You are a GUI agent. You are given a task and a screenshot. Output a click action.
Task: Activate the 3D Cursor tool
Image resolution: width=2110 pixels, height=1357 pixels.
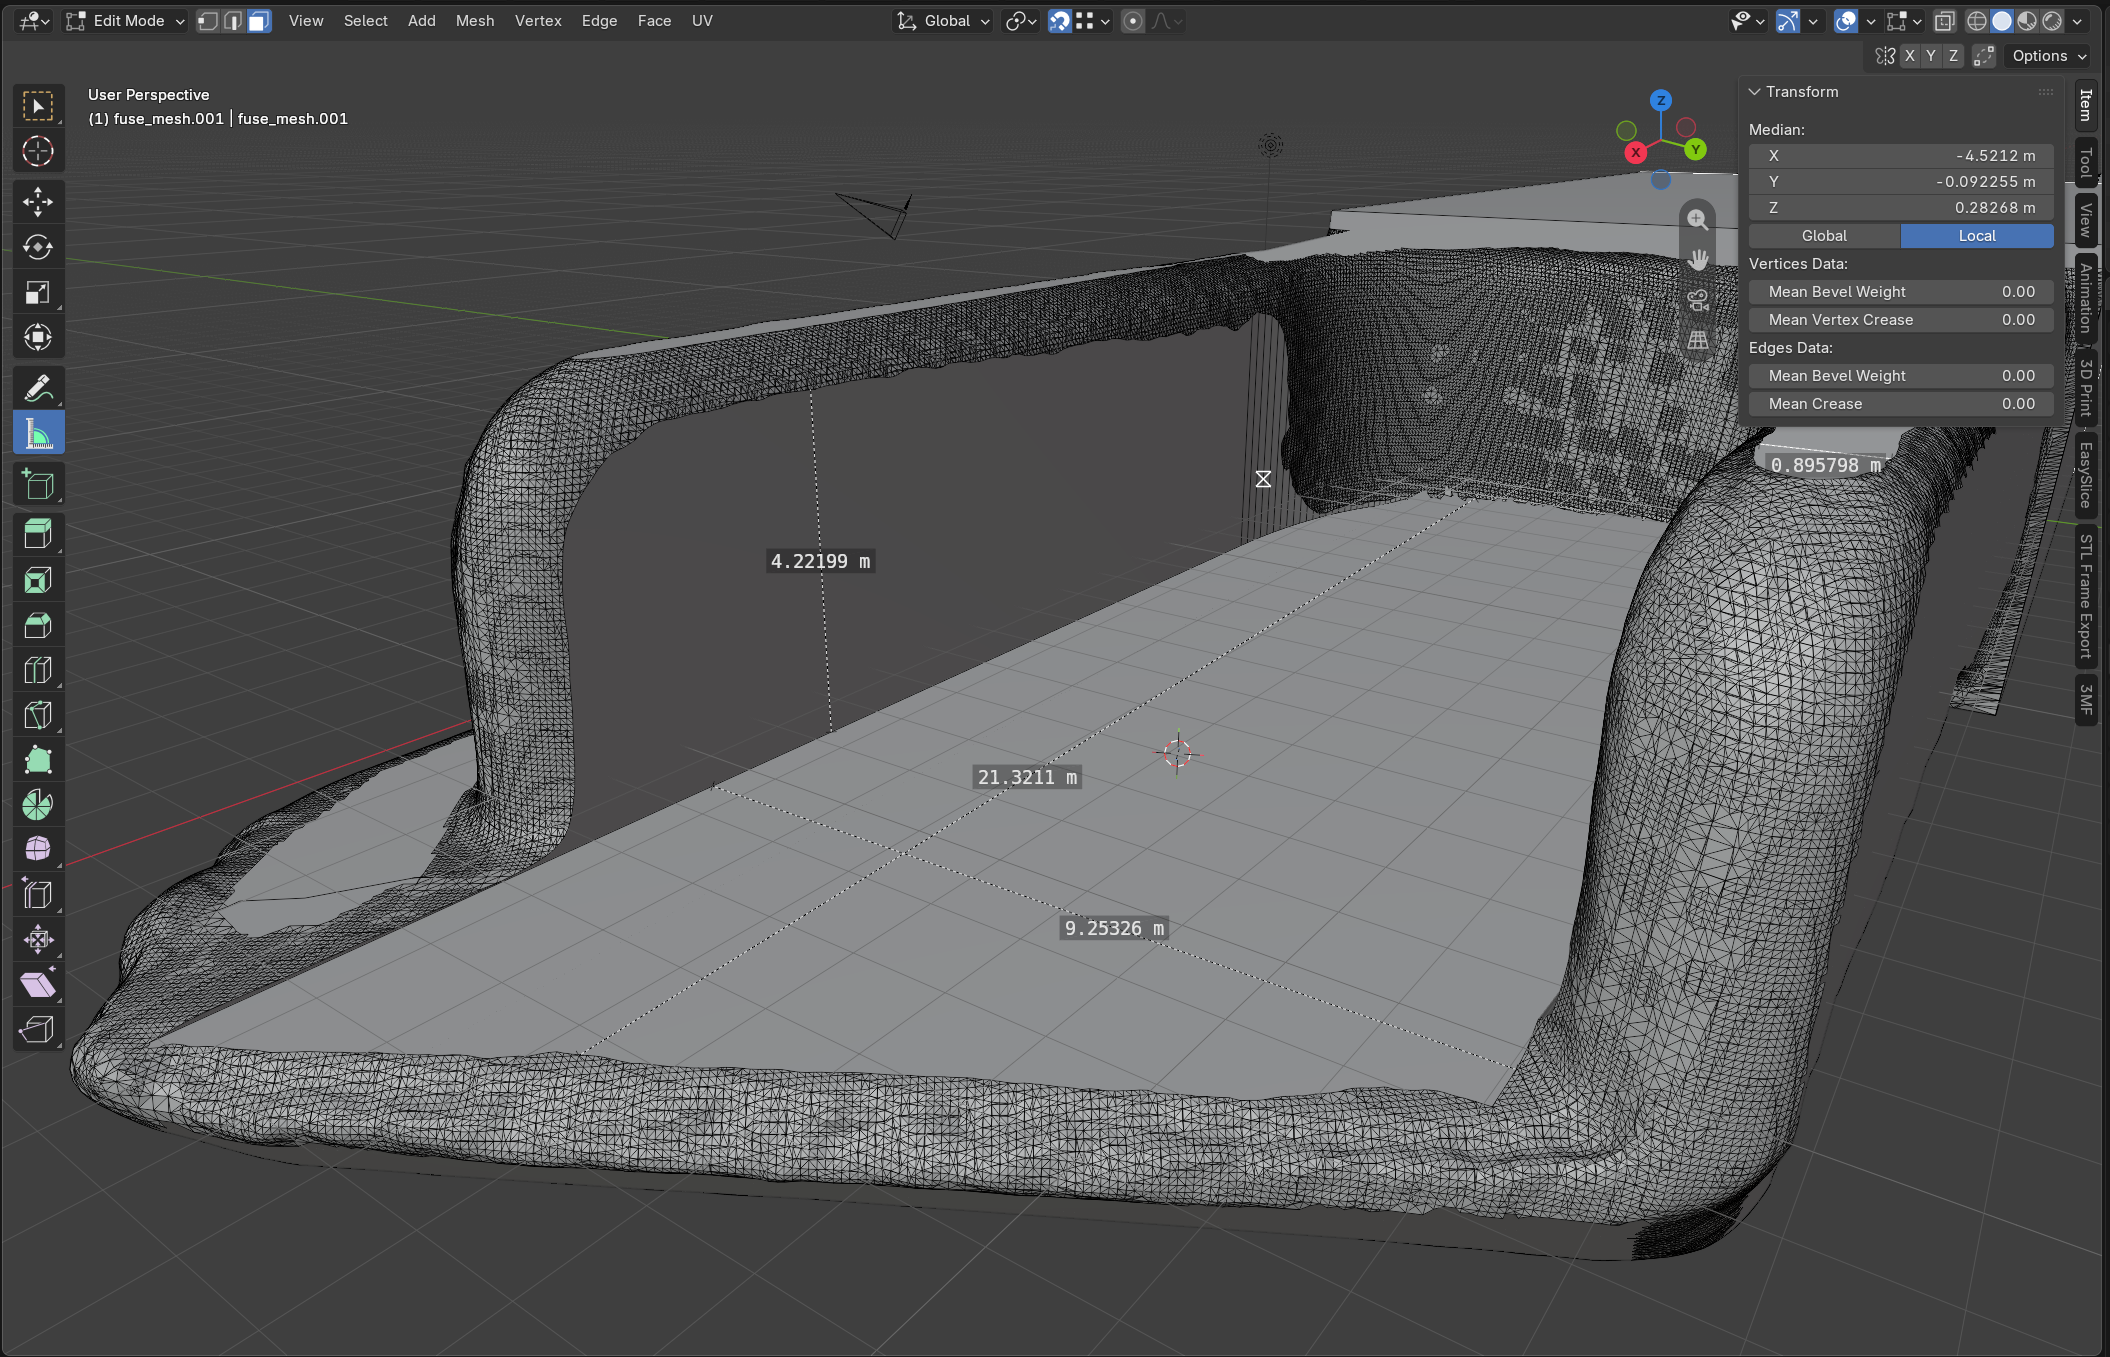pyautogui.click(x=38, y=151)
